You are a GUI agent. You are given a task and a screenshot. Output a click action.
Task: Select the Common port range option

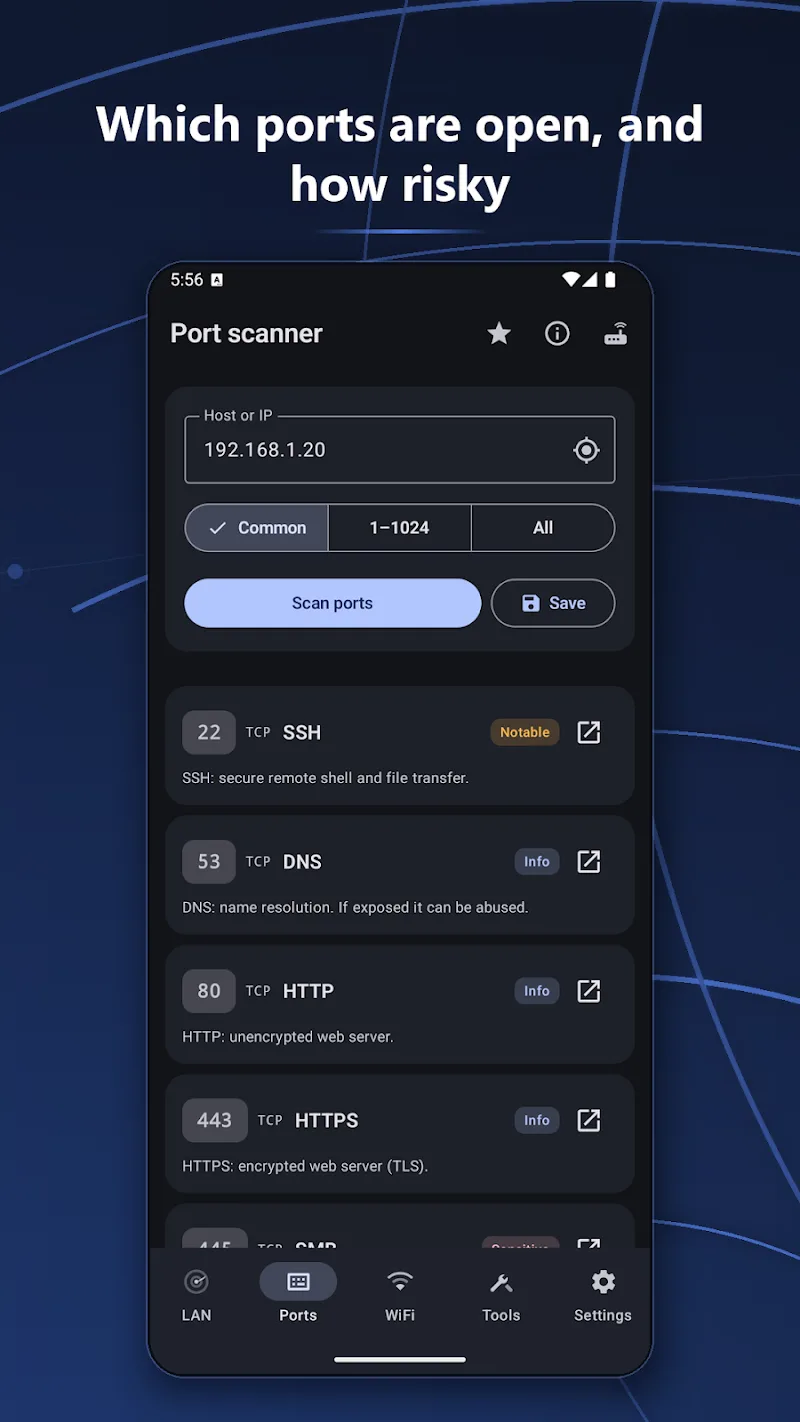pyautogui.click(x=257, y=528)
